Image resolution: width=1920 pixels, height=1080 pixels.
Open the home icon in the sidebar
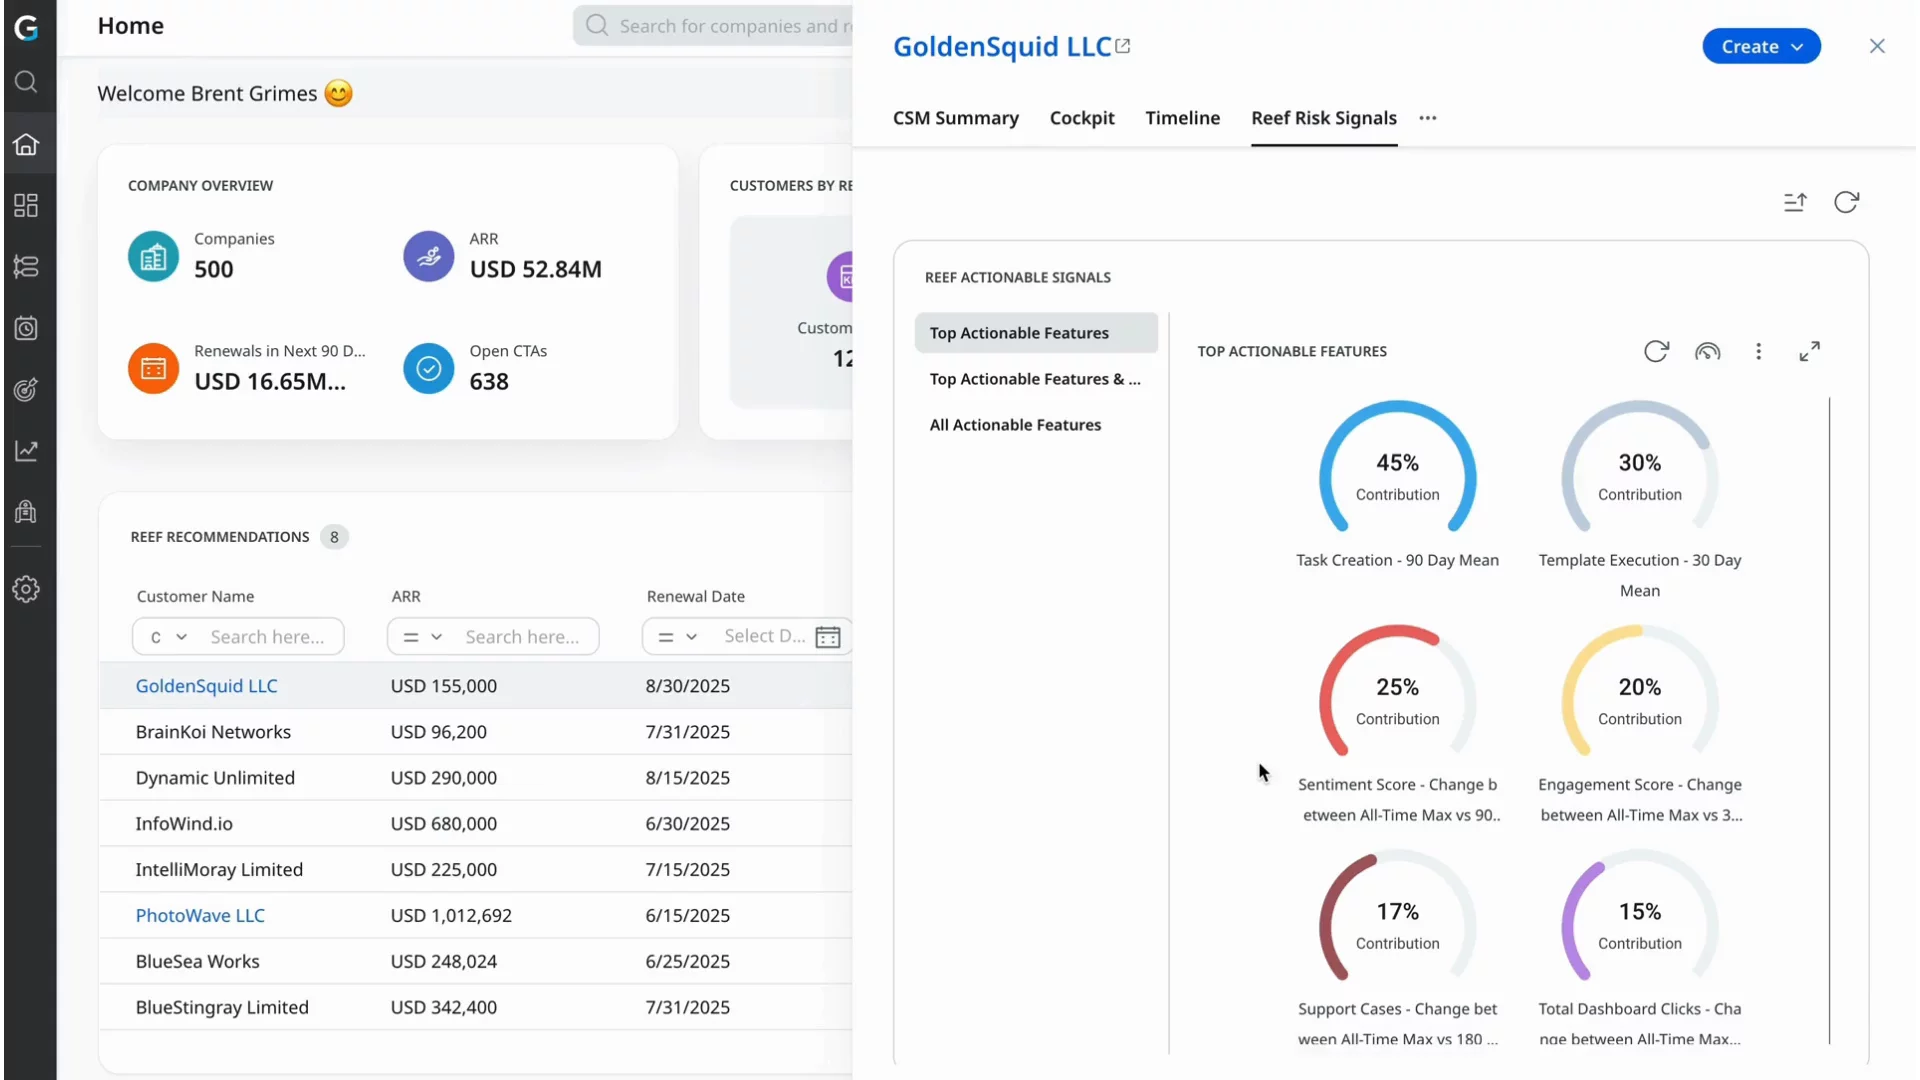click(26, 144)
